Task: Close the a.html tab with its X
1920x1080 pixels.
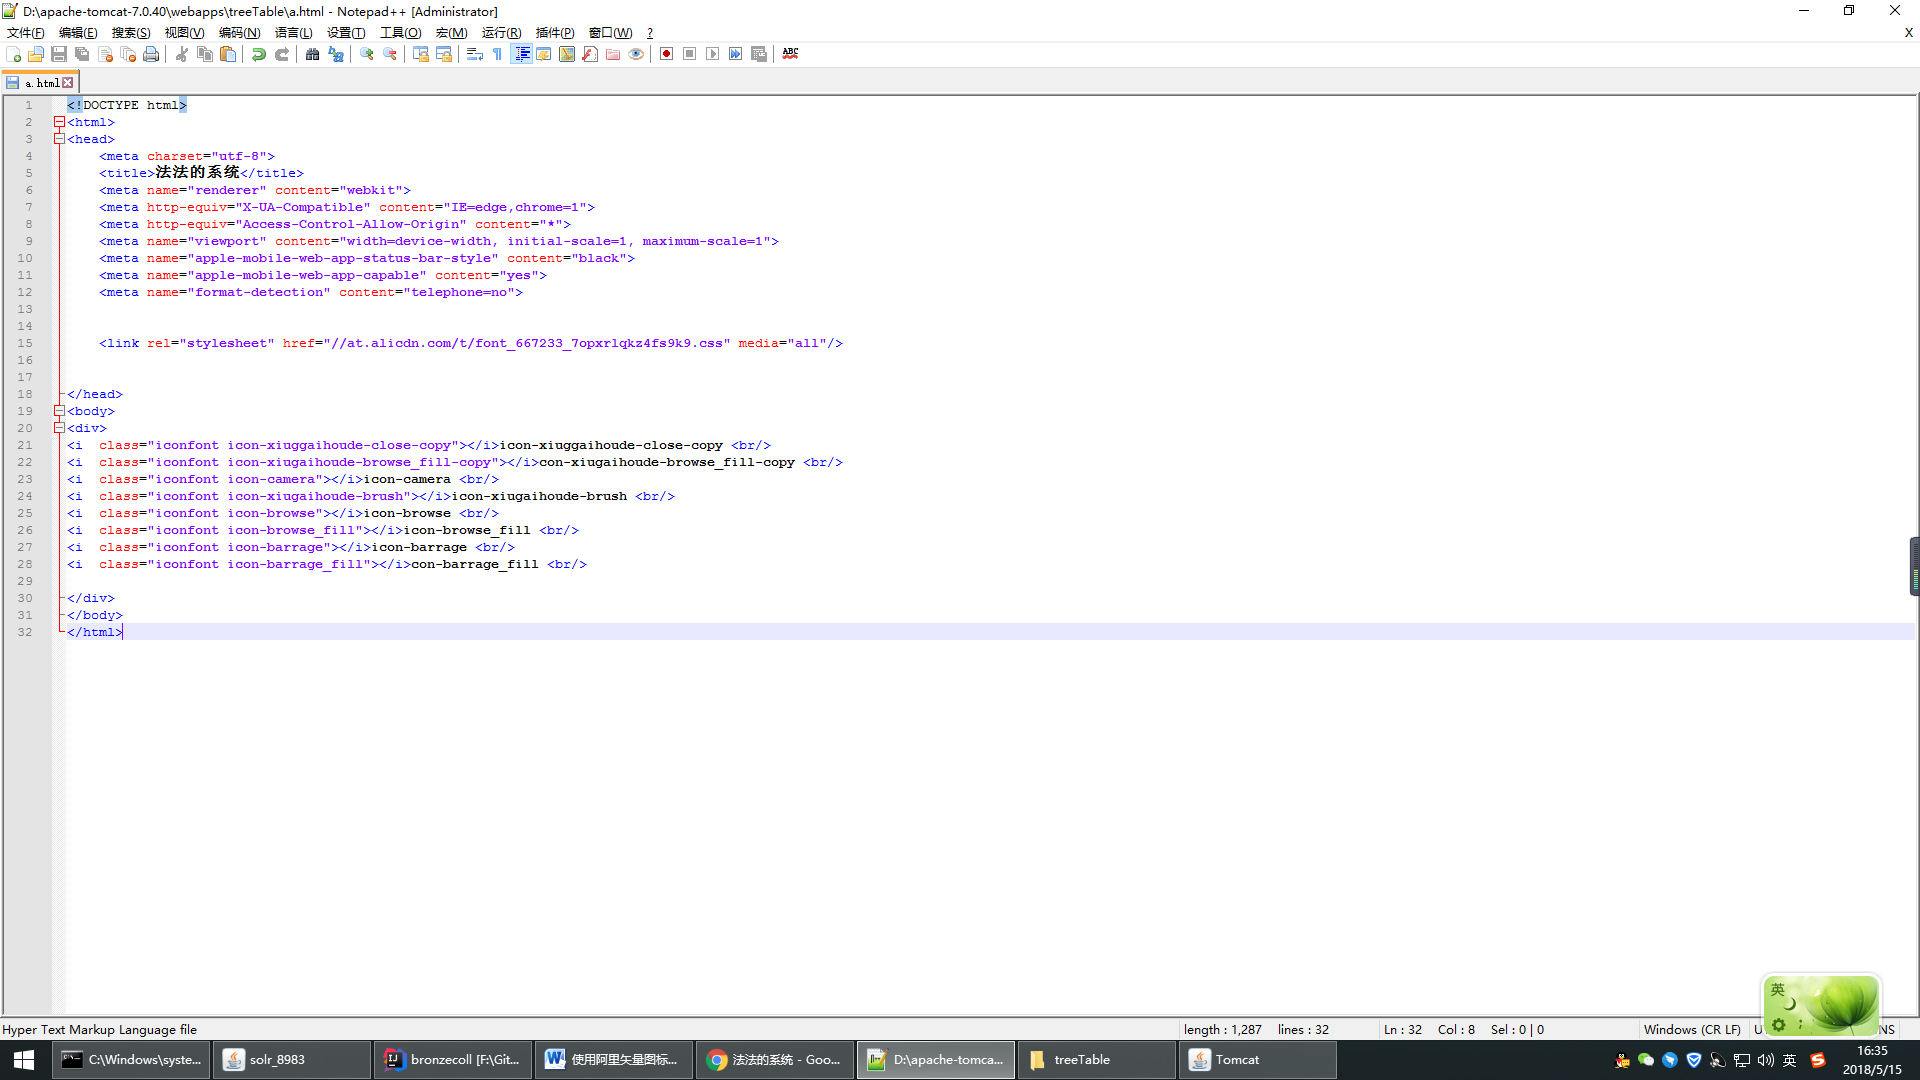Action: (x=68, y=83)
